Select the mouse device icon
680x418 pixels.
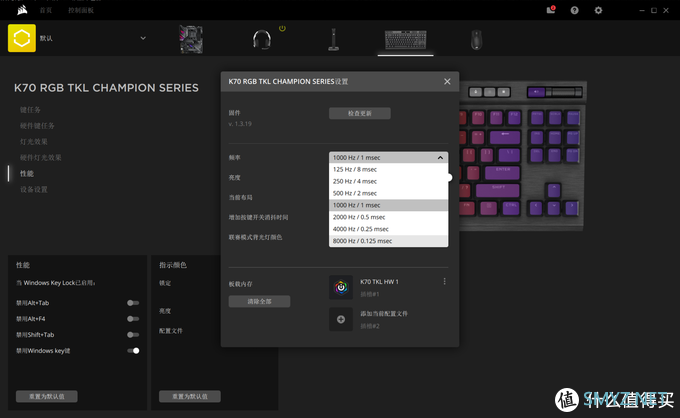click(476, 39)
